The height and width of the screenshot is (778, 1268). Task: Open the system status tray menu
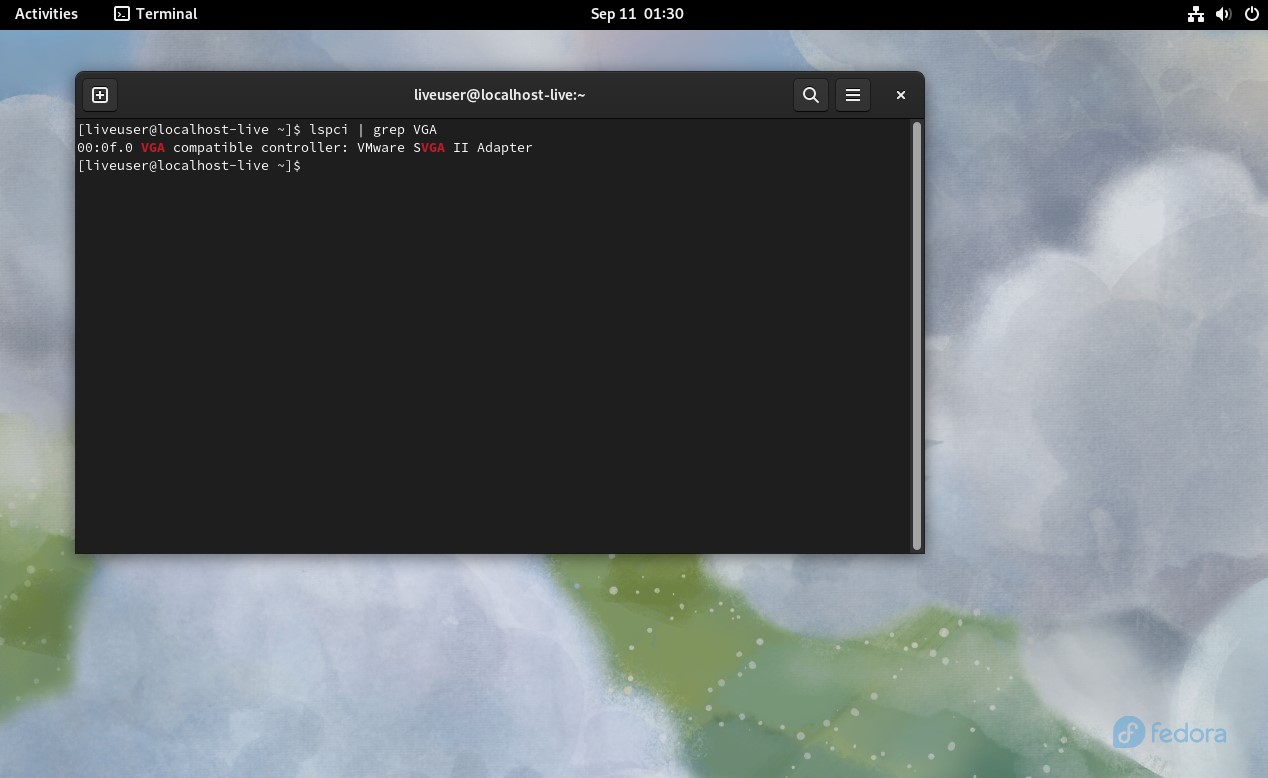(1224, 14)
